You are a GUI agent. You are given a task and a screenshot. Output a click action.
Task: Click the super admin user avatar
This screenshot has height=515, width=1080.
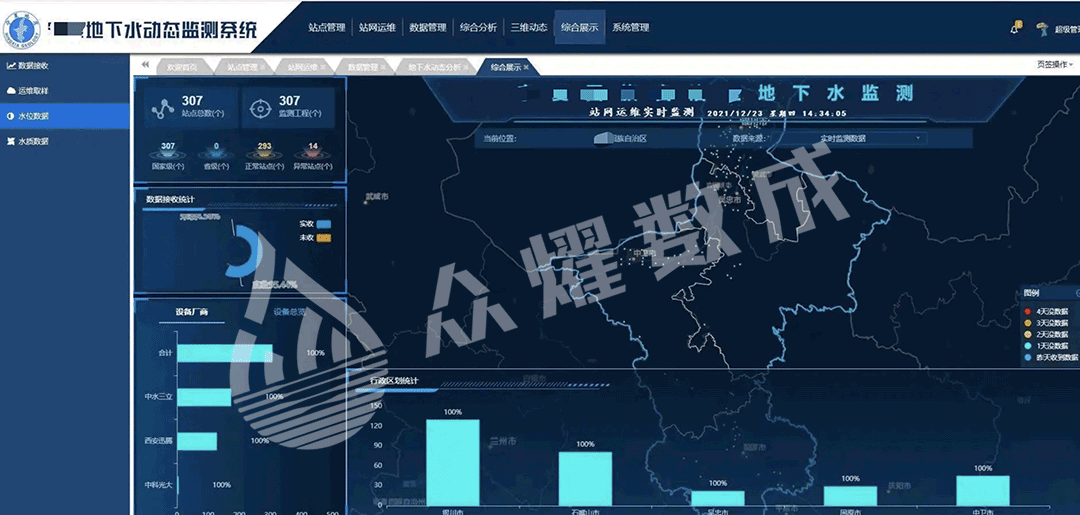[1041, 28]
